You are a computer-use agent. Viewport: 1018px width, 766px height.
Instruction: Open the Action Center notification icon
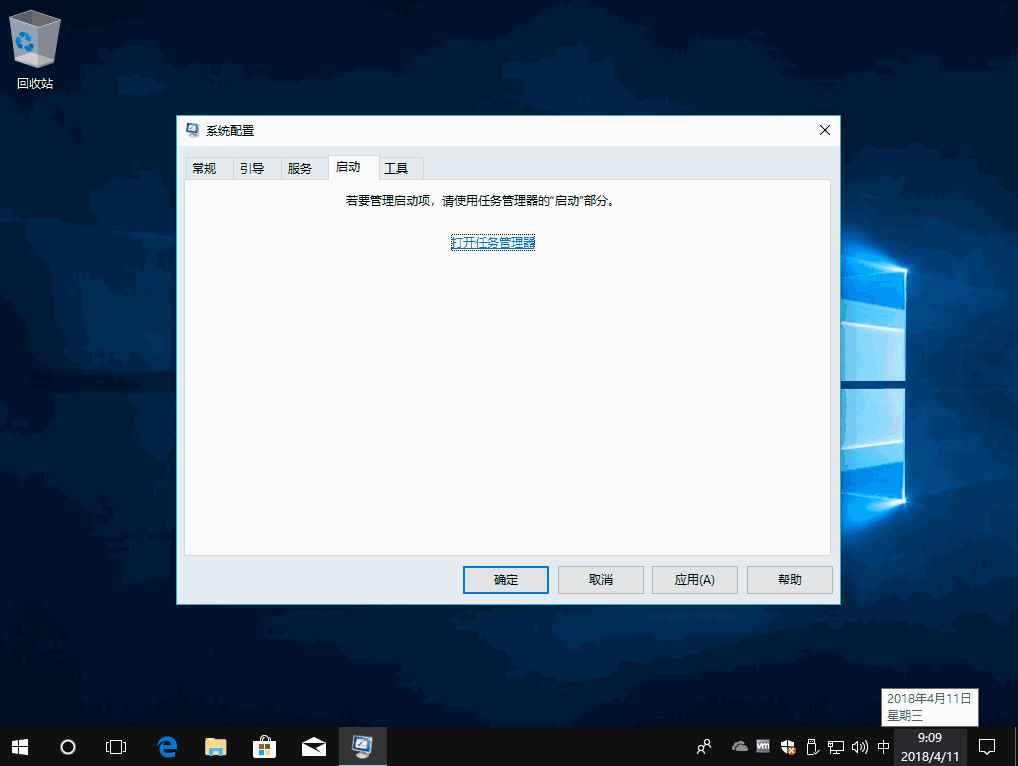[x=987, y=746]
